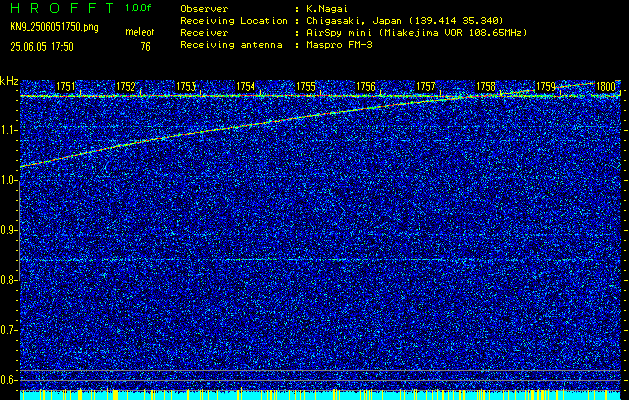Screen dimensions: 629x400
Task: Click the date stamp 25.06.05 17:50
Action: pyautogui.click(x=42, y=47)
